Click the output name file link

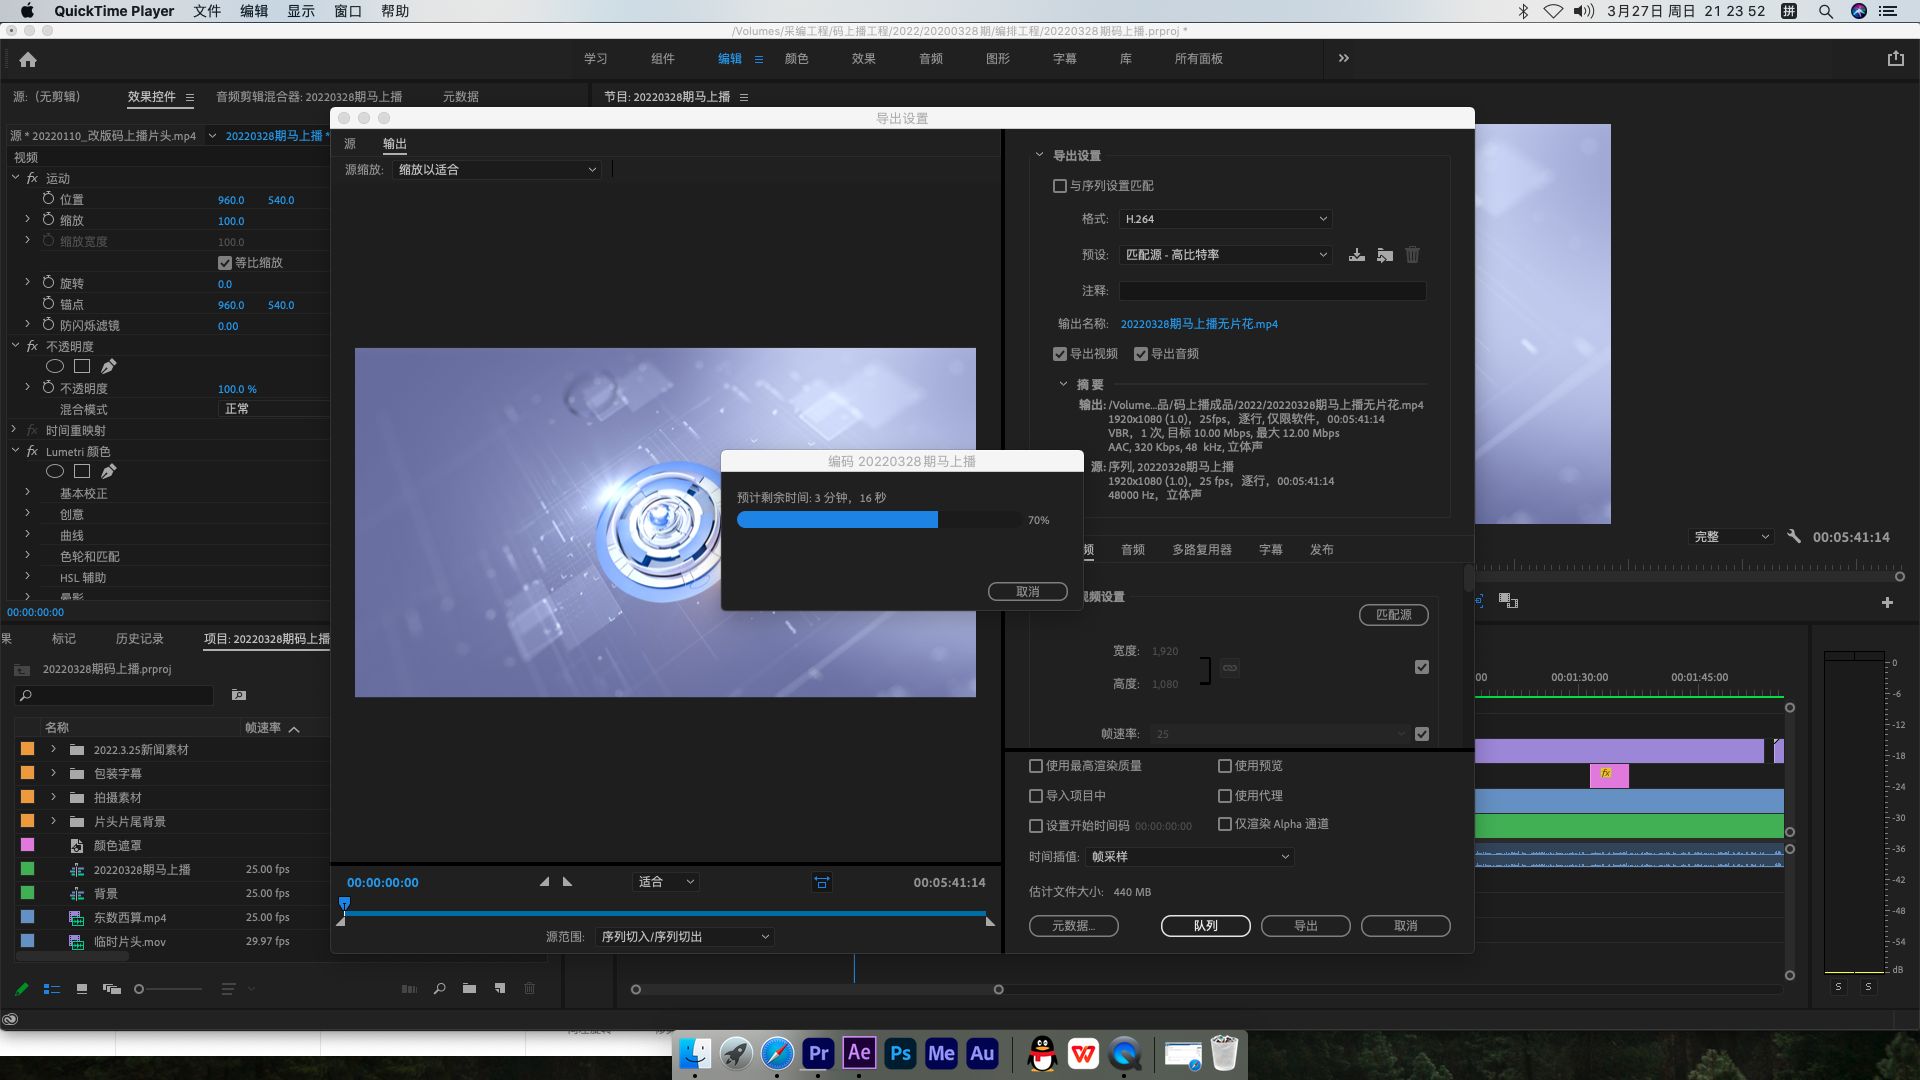tap(1199, 324)
